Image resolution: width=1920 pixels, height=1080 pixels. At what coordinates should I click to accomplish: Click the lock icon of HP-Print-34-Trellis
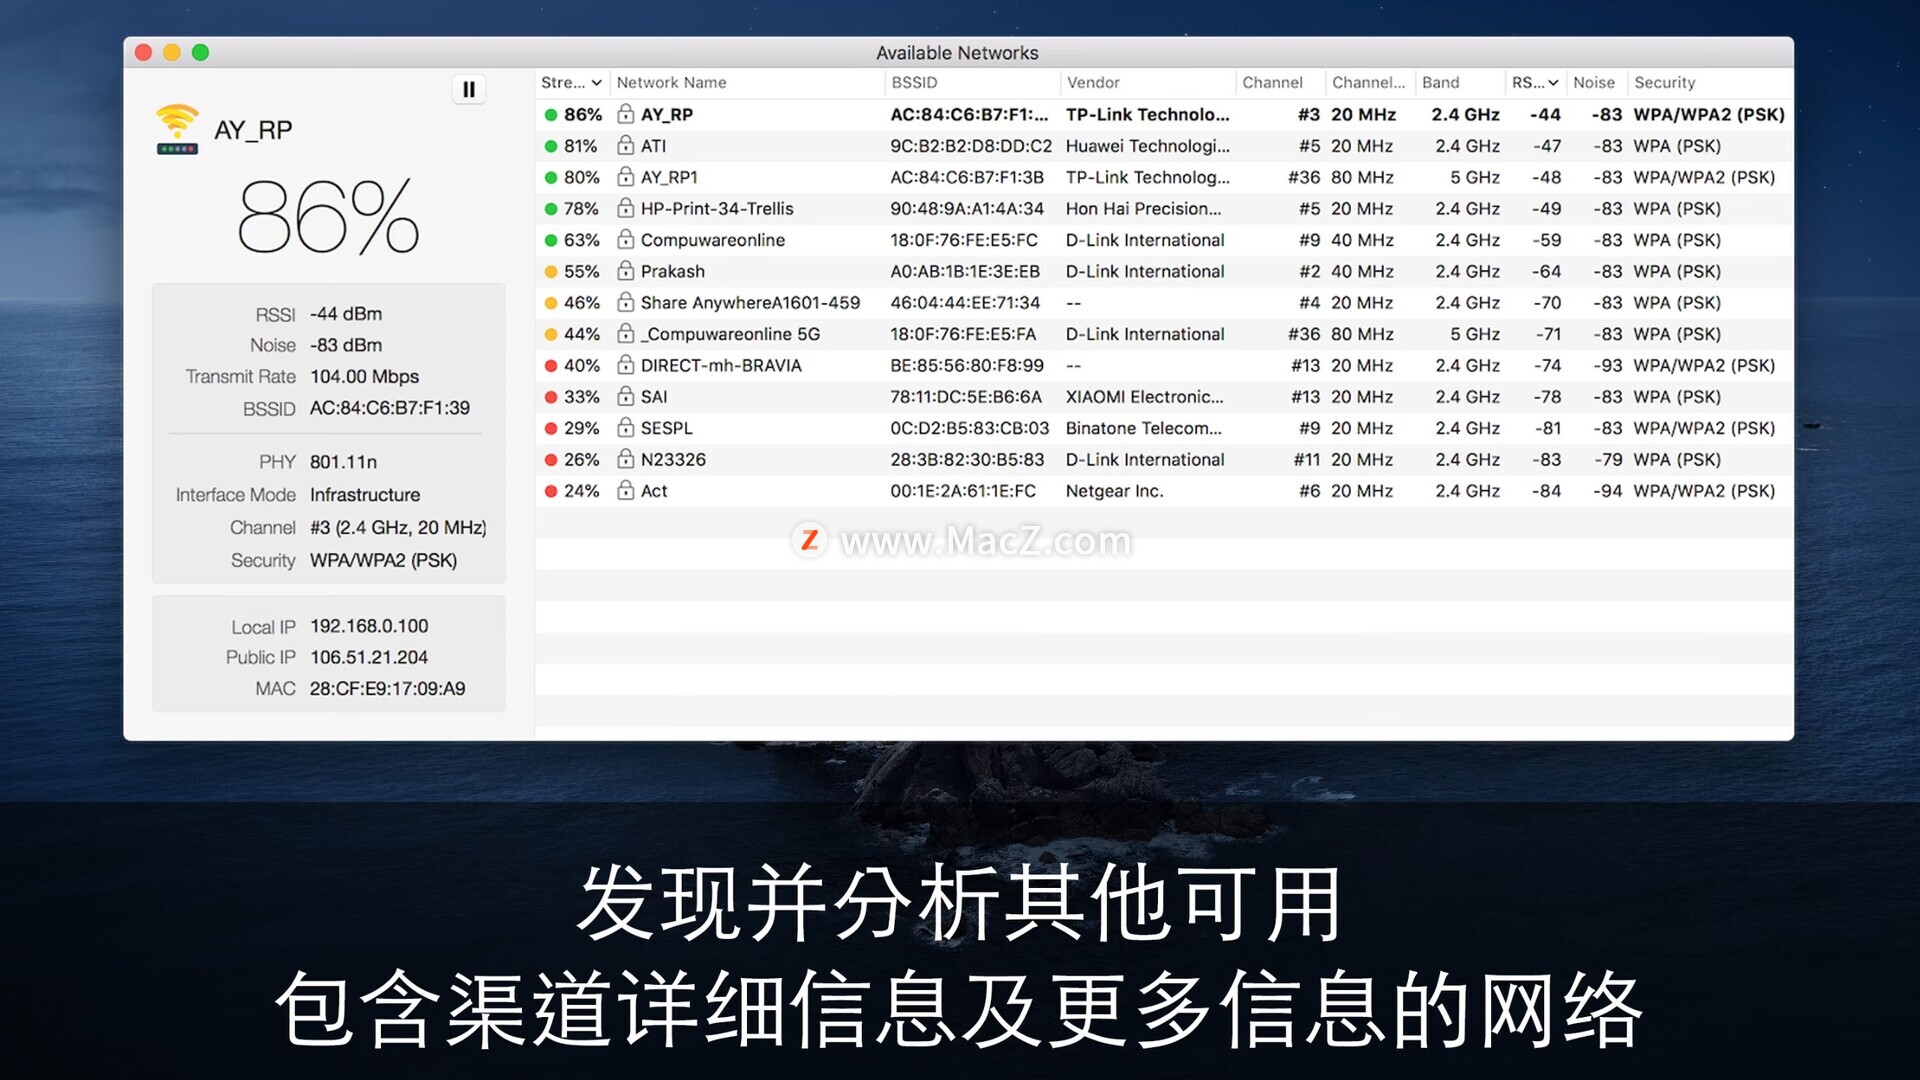pyautogui.click(x=626, y=207)
